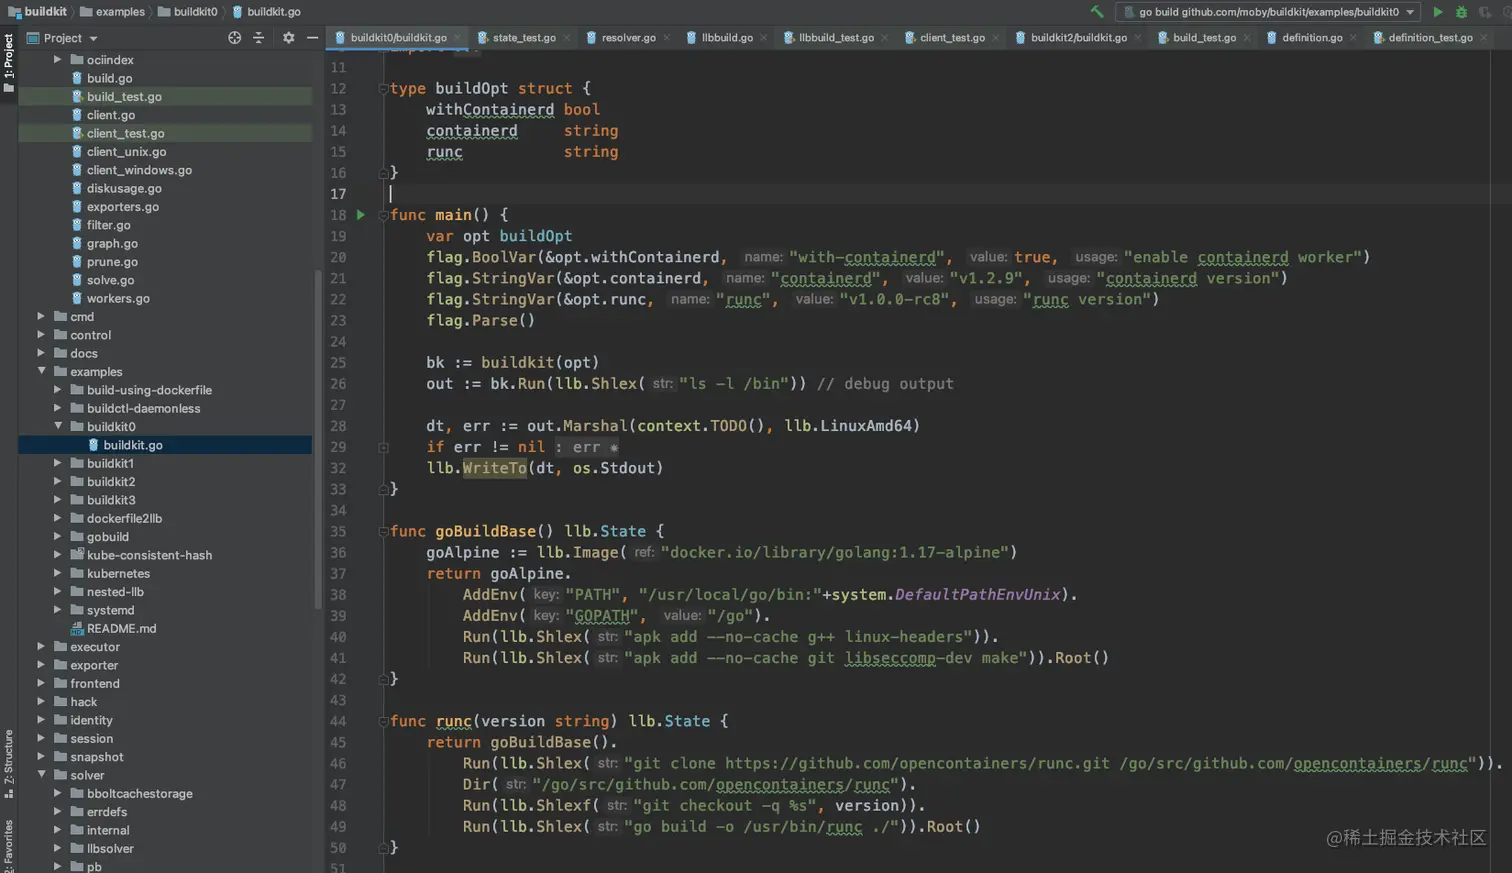Run the buildkit0 configuration via green play icon
This screenshot has width=1512, height=873.
click(1438, 12)
